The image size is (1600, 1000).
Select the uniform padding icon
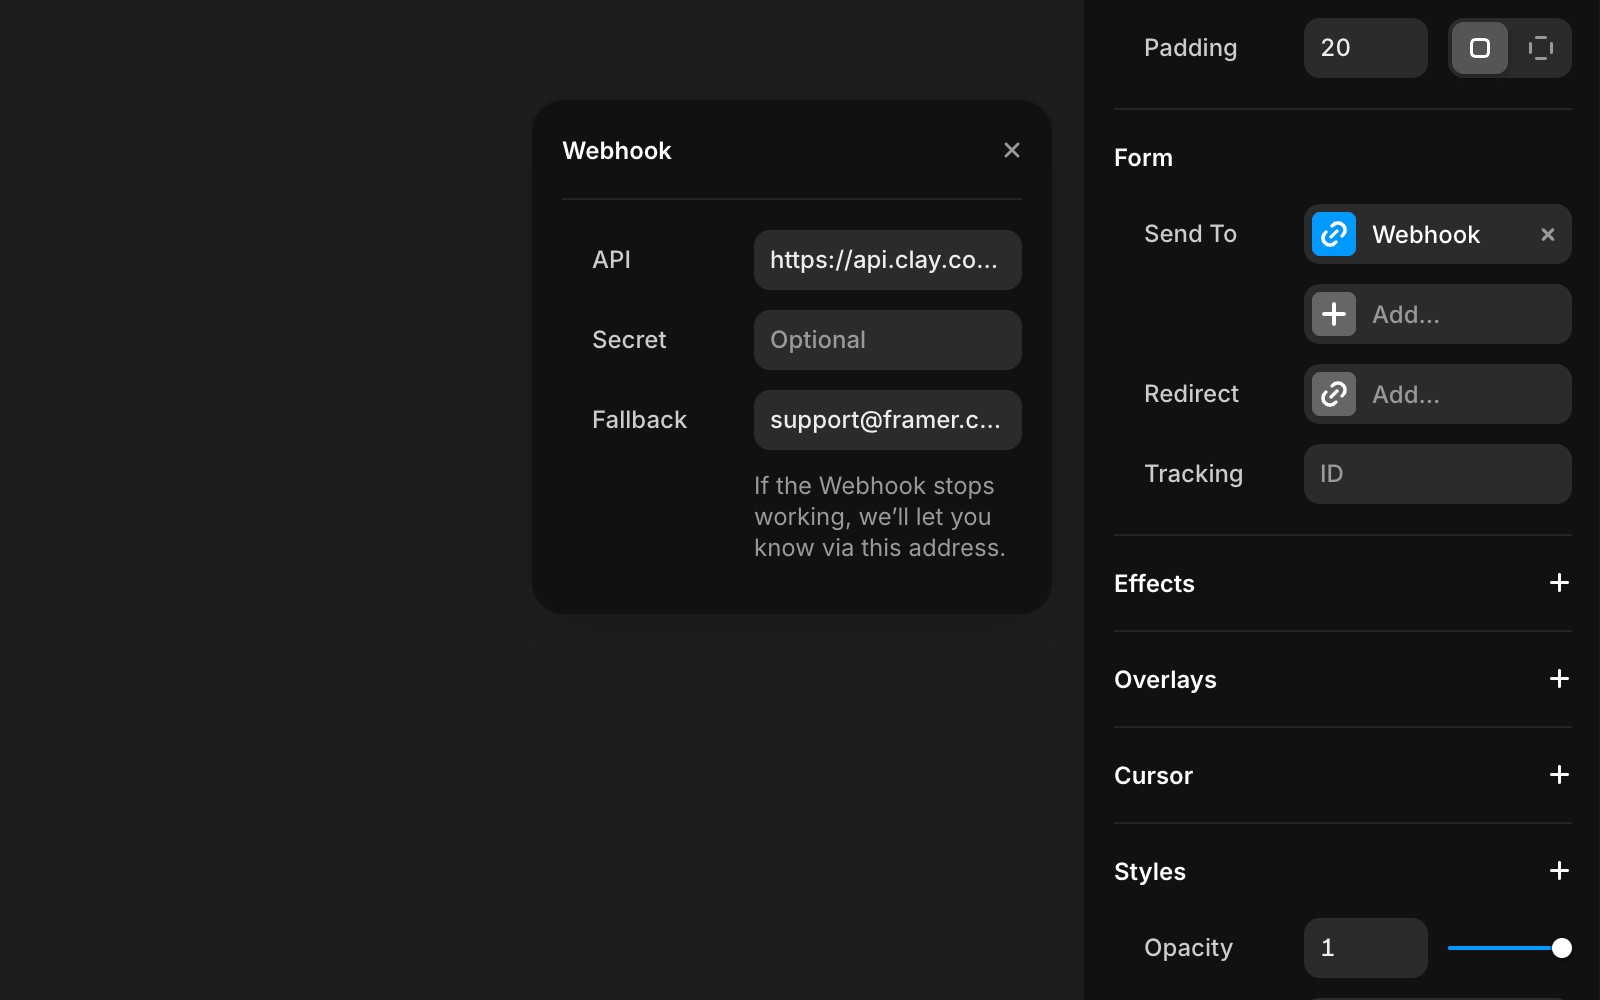(1481, 47)
